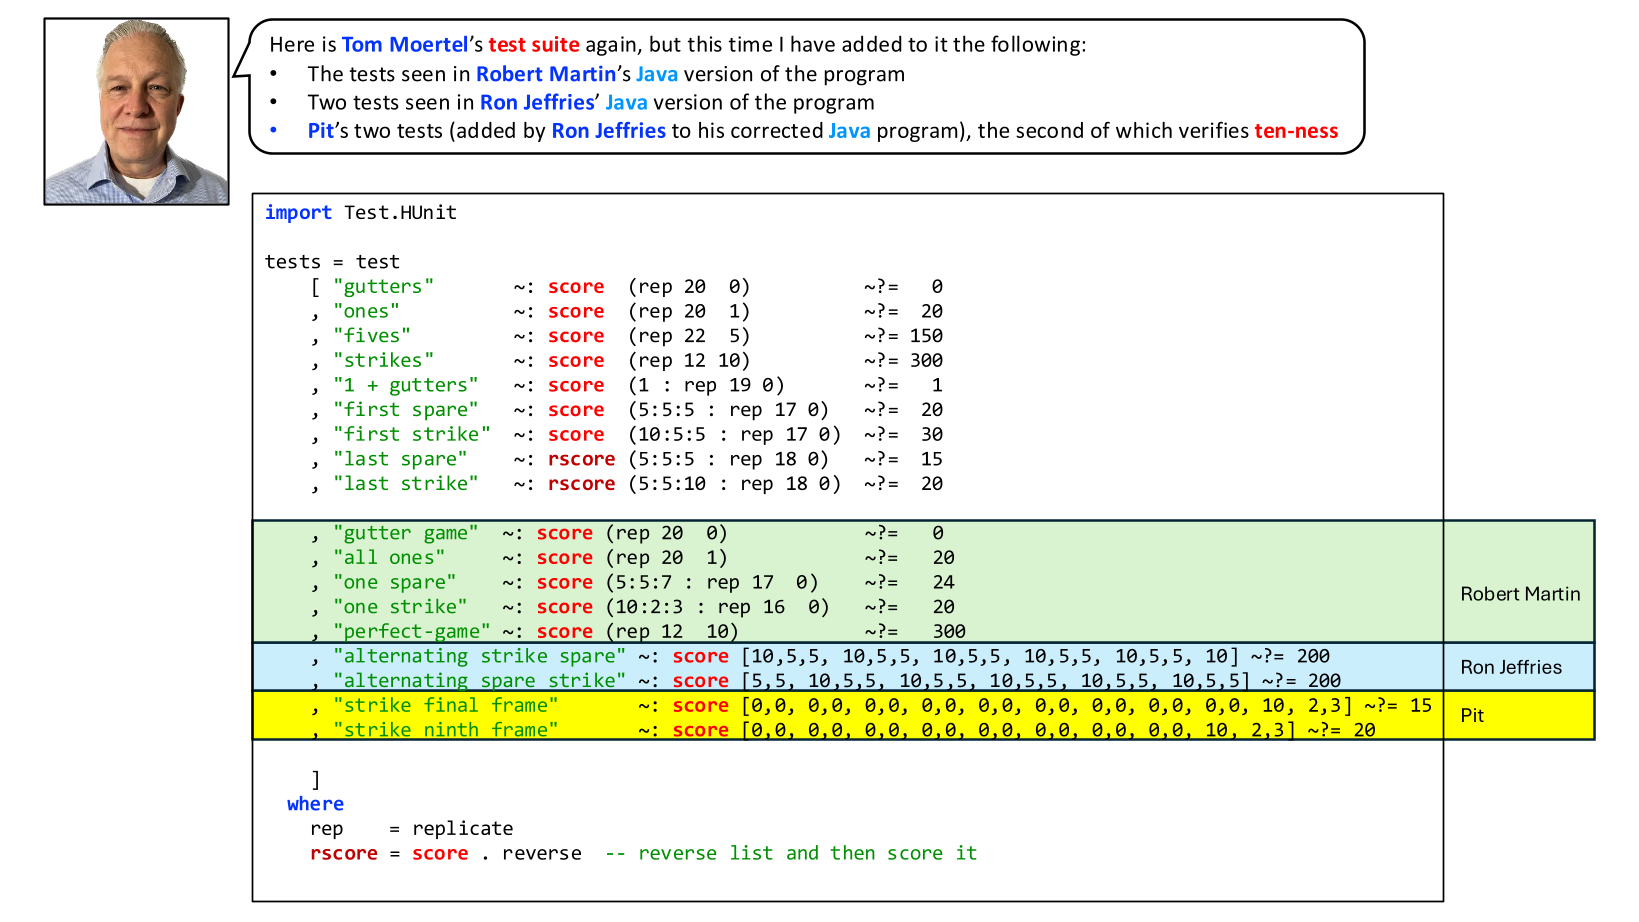The image size is (1639, 922).
Task: Click the red 'test suite' text
Action: click(x=534, y=45)
